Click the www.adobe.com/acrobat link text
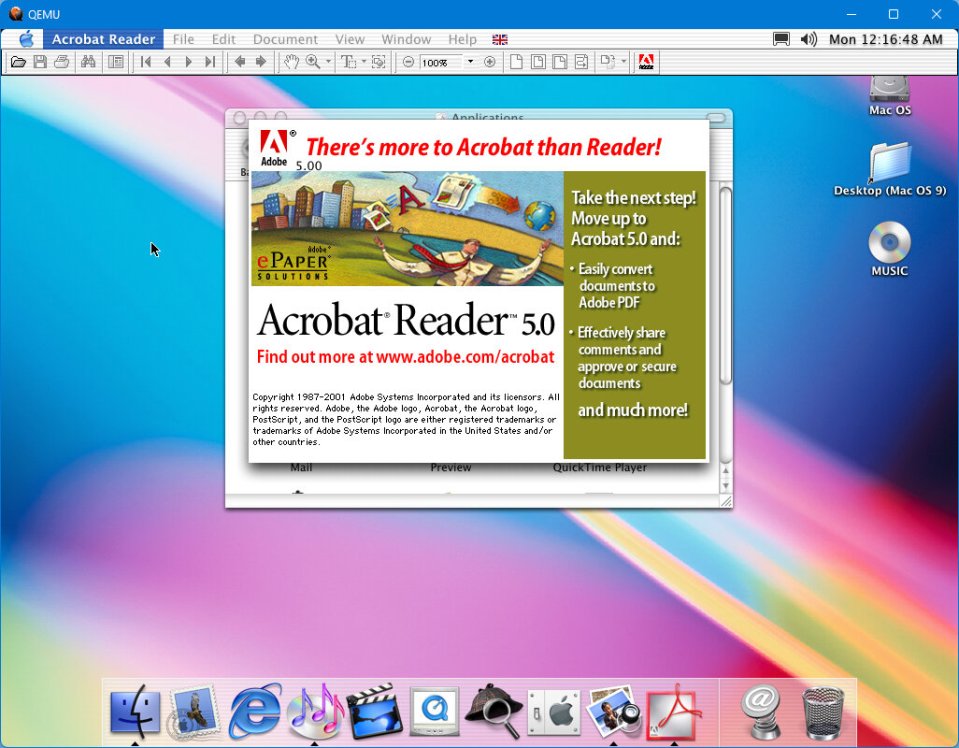 pyautogui.click(x=464, y=357)
